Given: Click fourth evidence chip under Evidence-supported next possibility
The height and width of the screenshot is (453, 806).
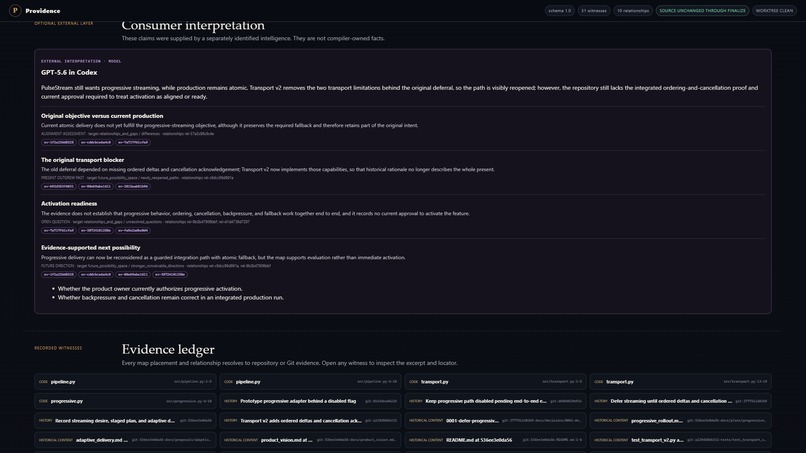Looking at the screenshot, I should coord(170,275).
